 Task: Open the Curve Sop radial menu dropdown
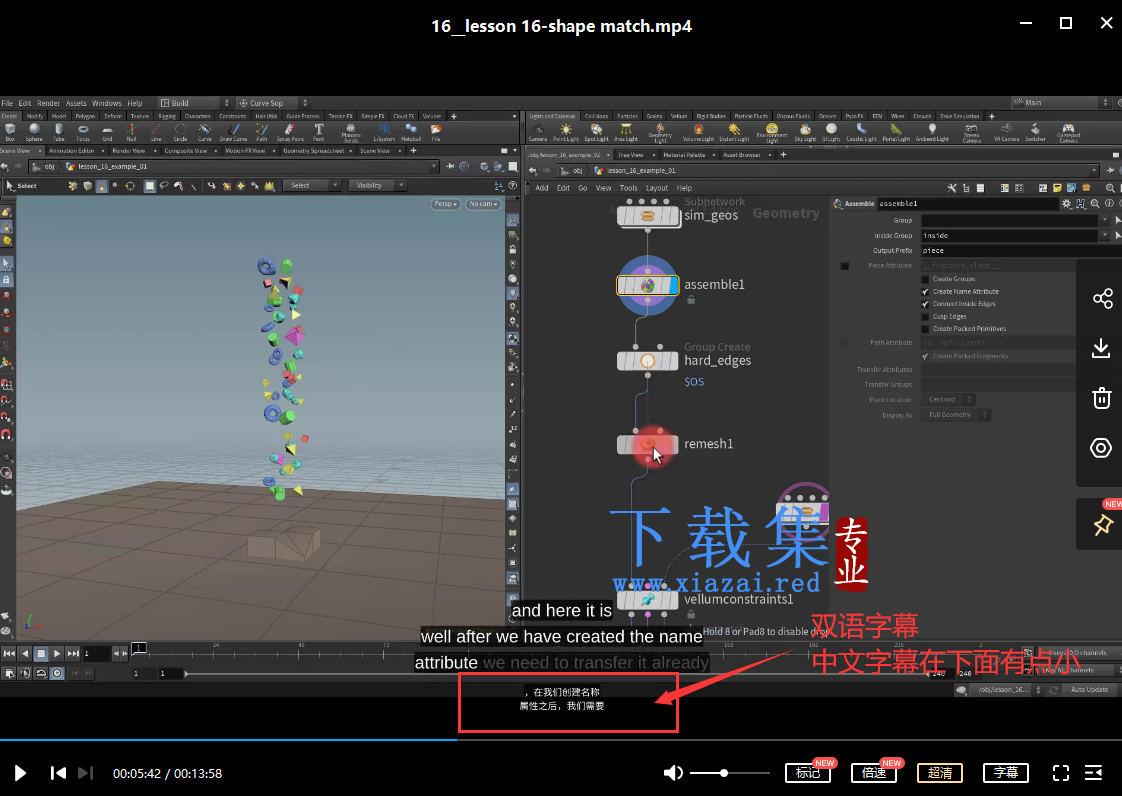273,103
